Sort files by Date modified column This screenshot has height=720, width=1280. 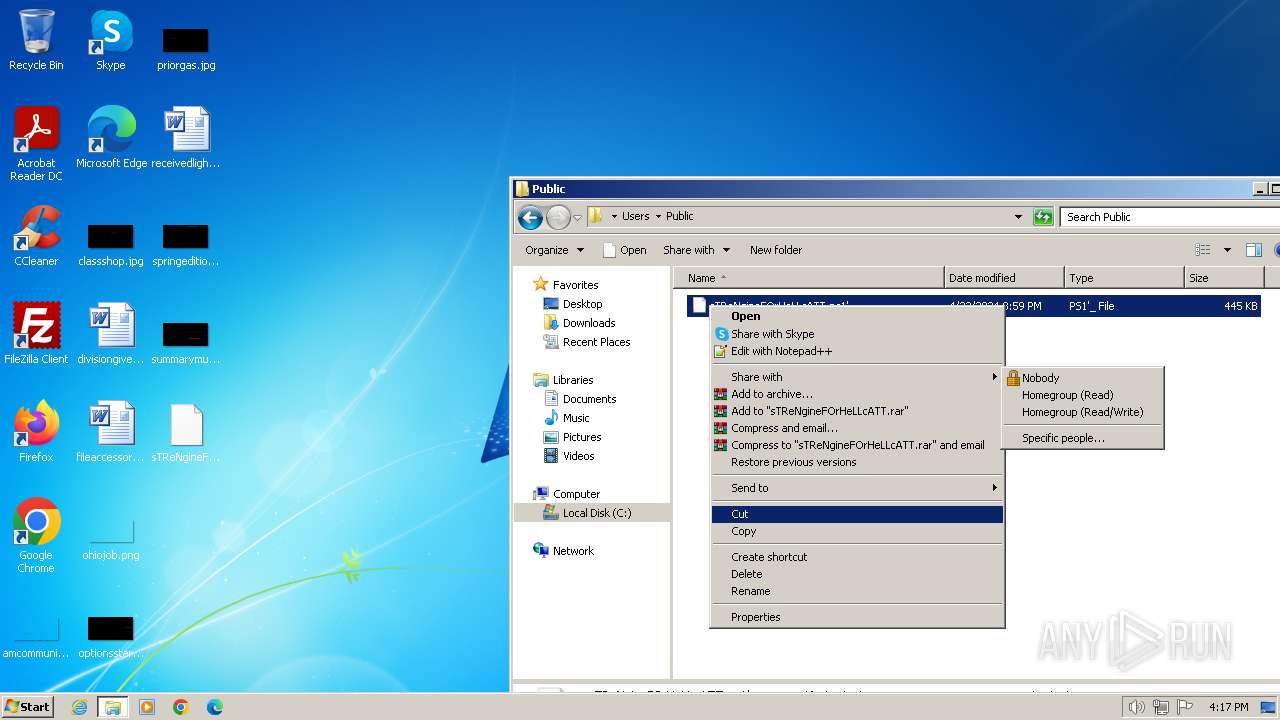coord(1004,278)
